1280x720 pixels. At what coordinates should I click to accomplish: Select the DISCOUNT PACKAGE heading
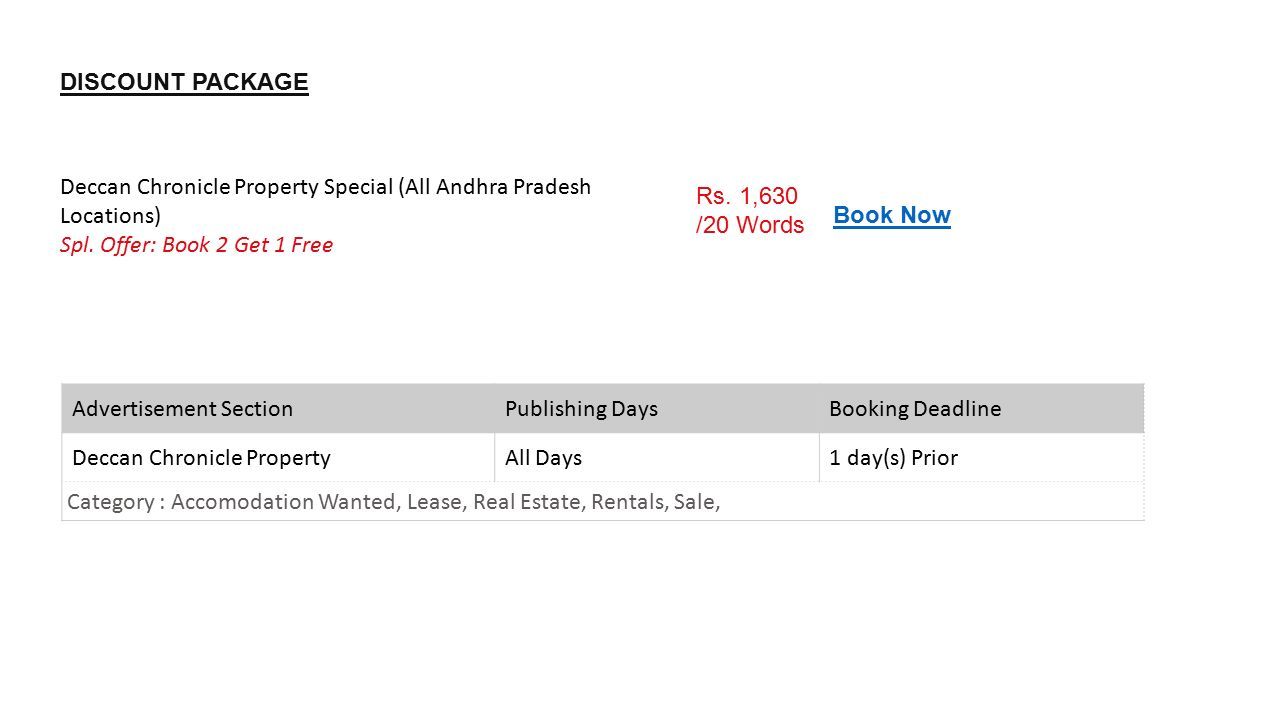(184, 82)
